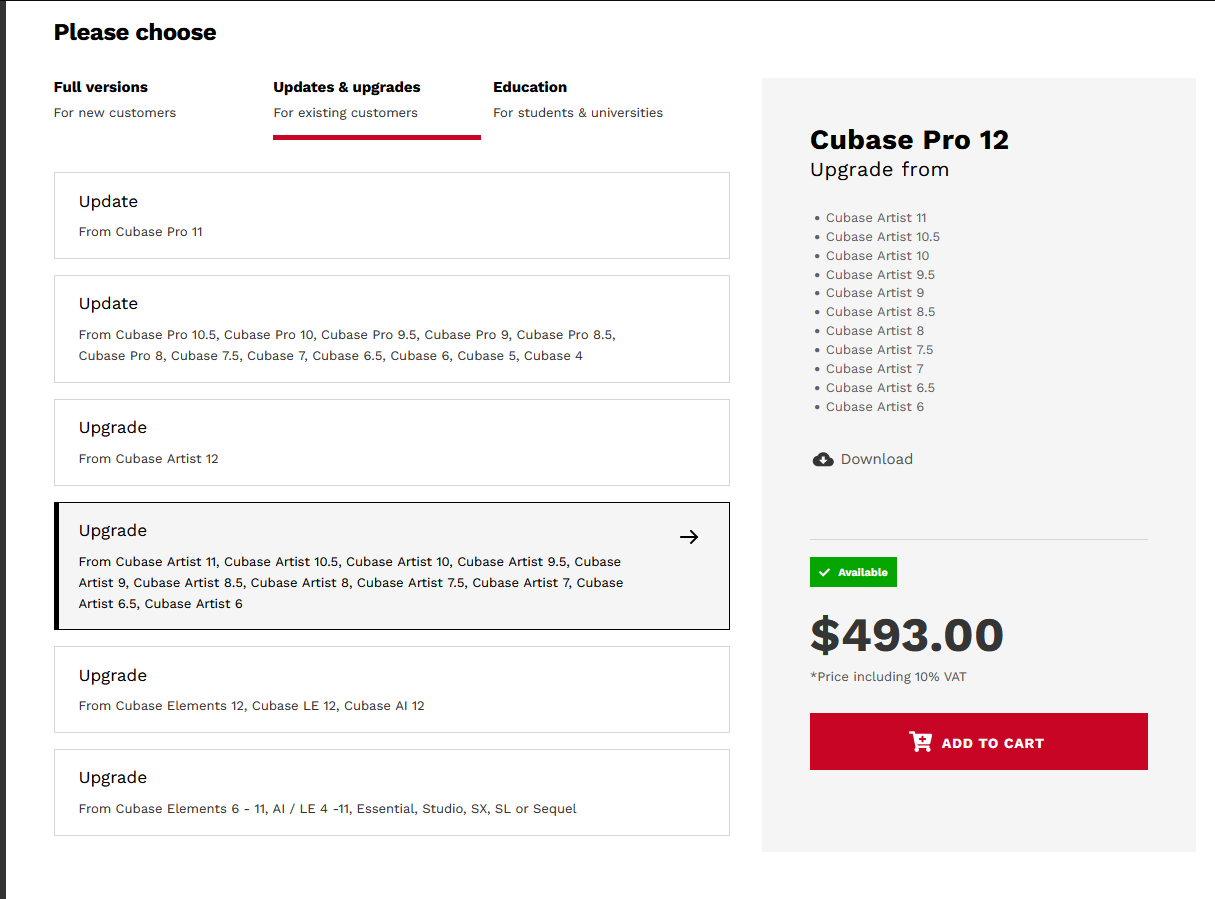
Task: Click the arrow in selected Upgrade option
Action: (x=689, y=537)
